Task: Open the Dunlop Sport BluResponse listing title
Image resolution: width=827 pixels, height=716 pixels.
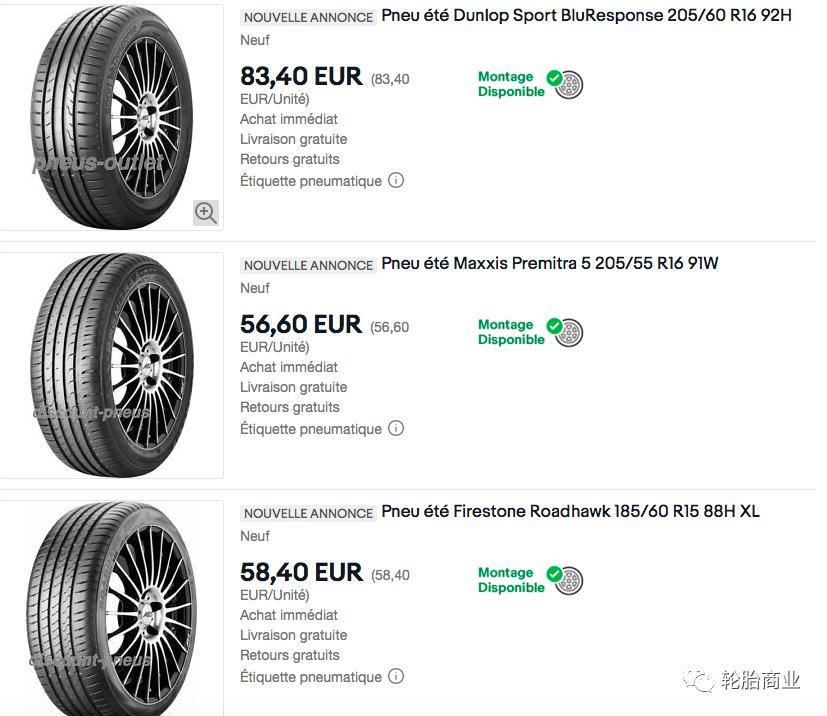Action: point(586,16)
